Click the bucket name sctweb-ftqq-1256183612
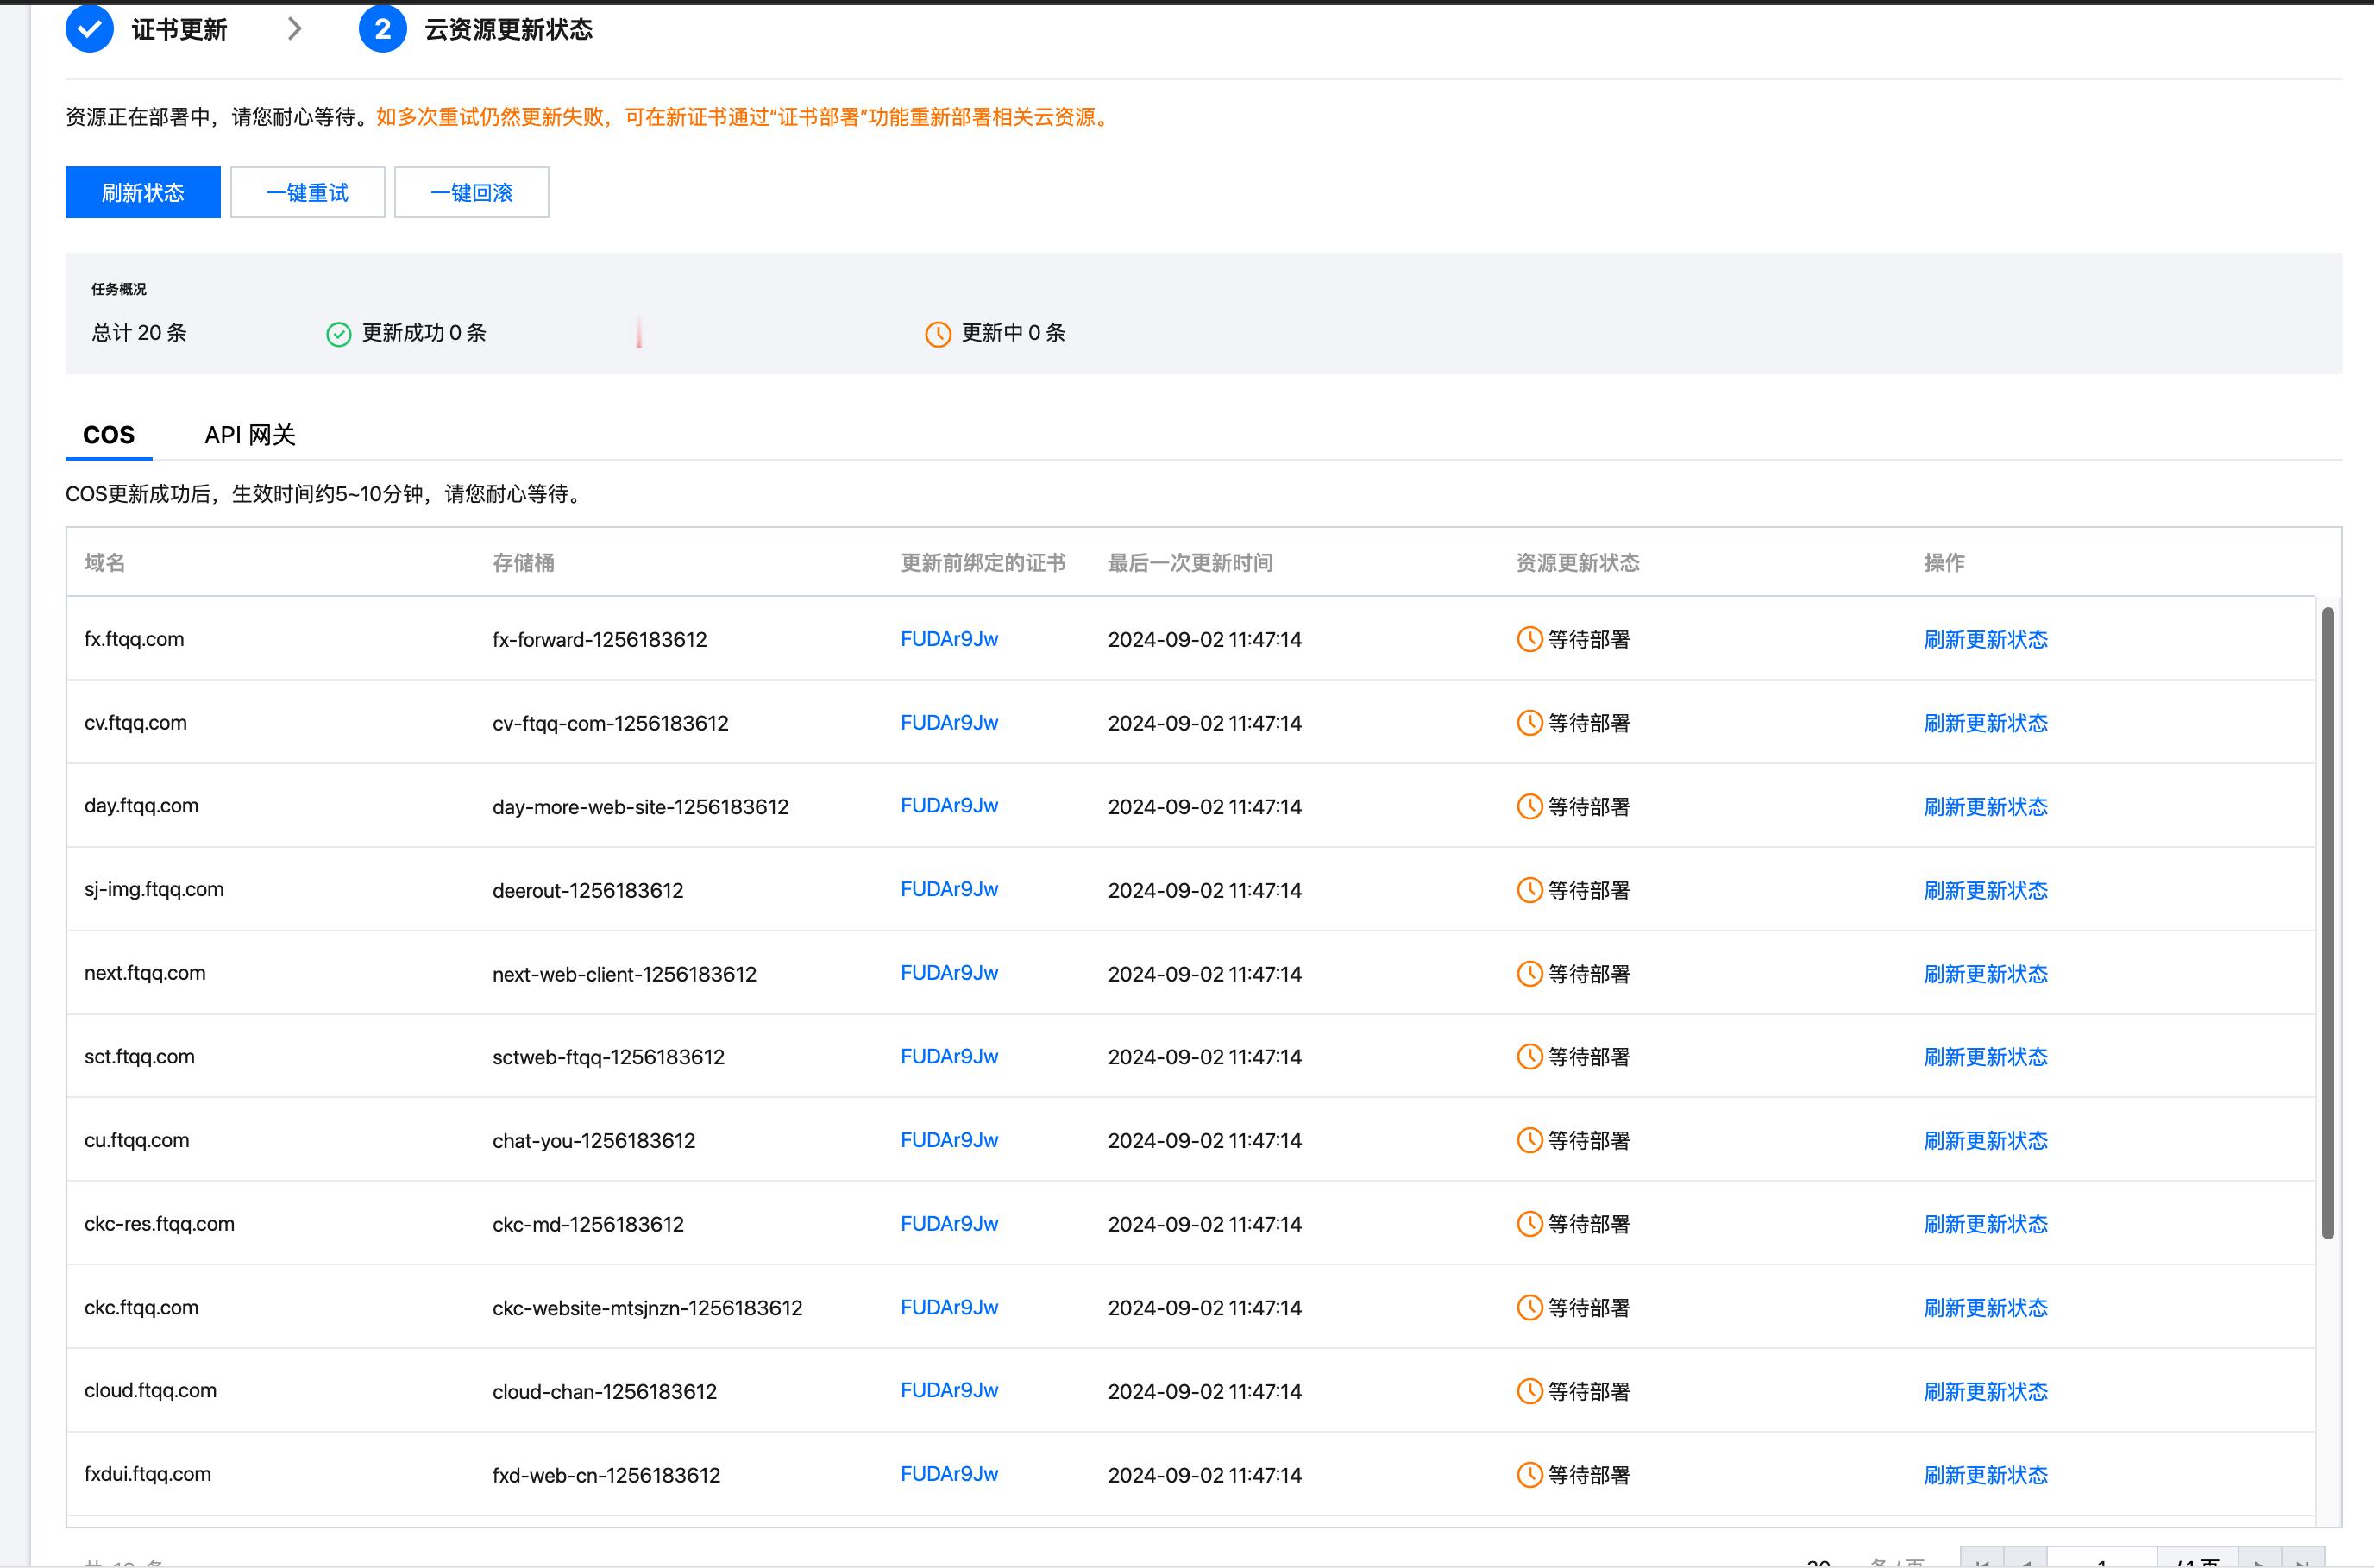The width and height of the screenshot is (2374, 1568). point(608,1057)
